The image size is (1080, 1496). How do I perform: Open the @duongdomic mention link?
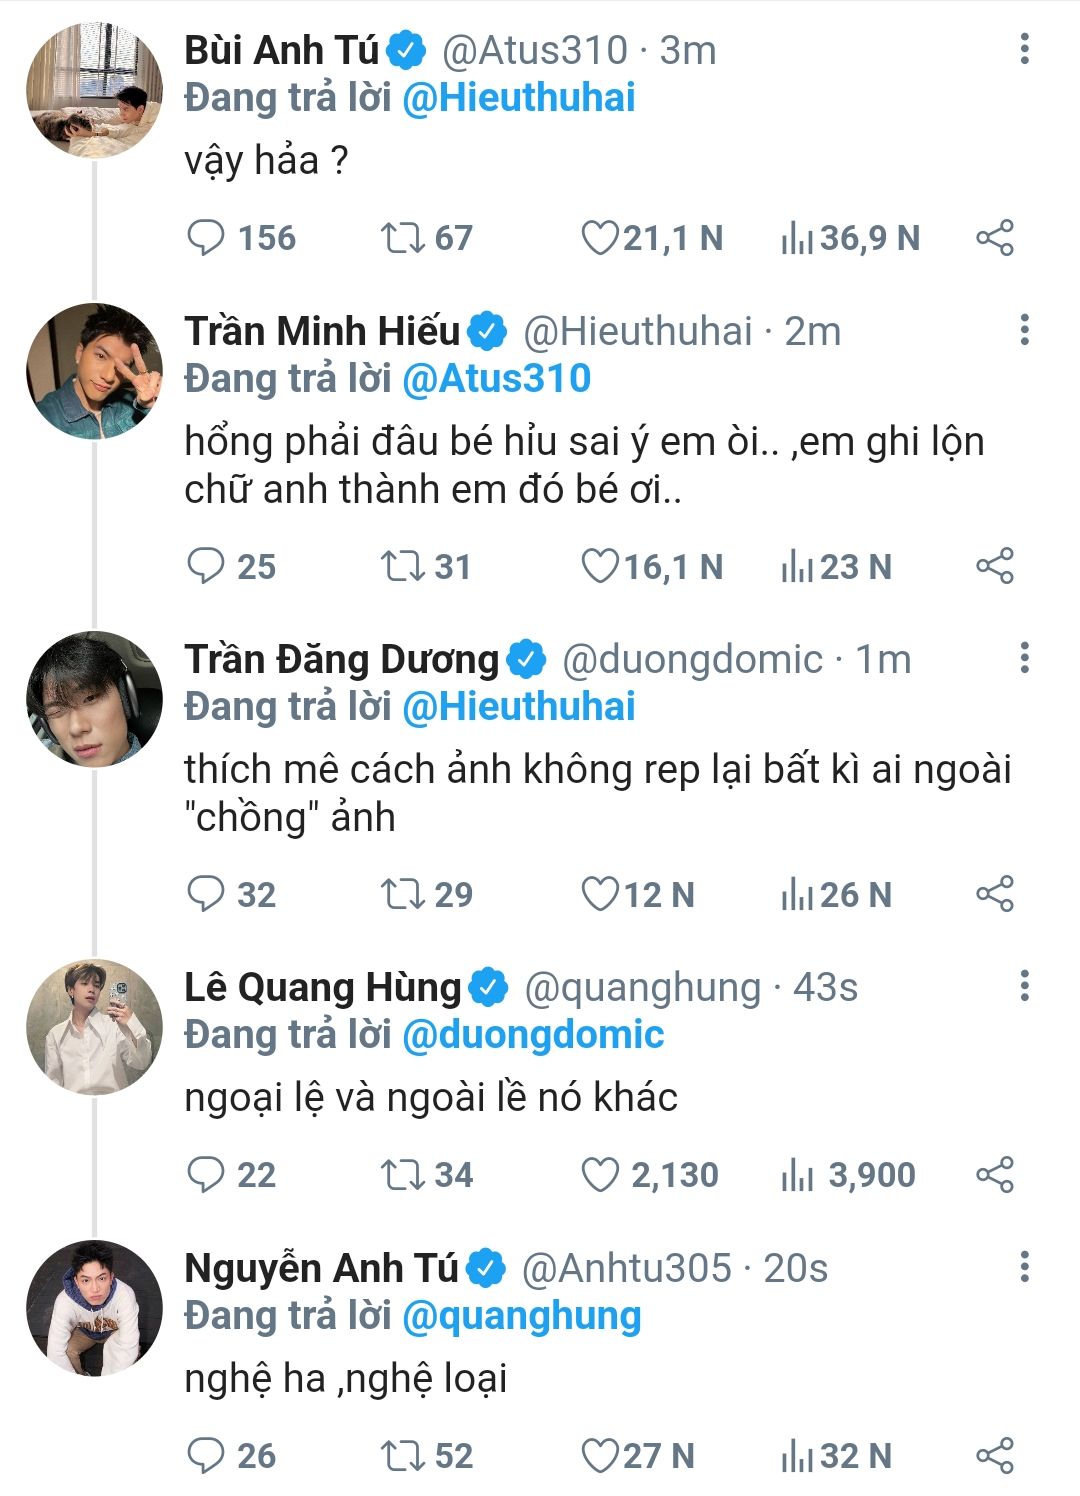533,1035
